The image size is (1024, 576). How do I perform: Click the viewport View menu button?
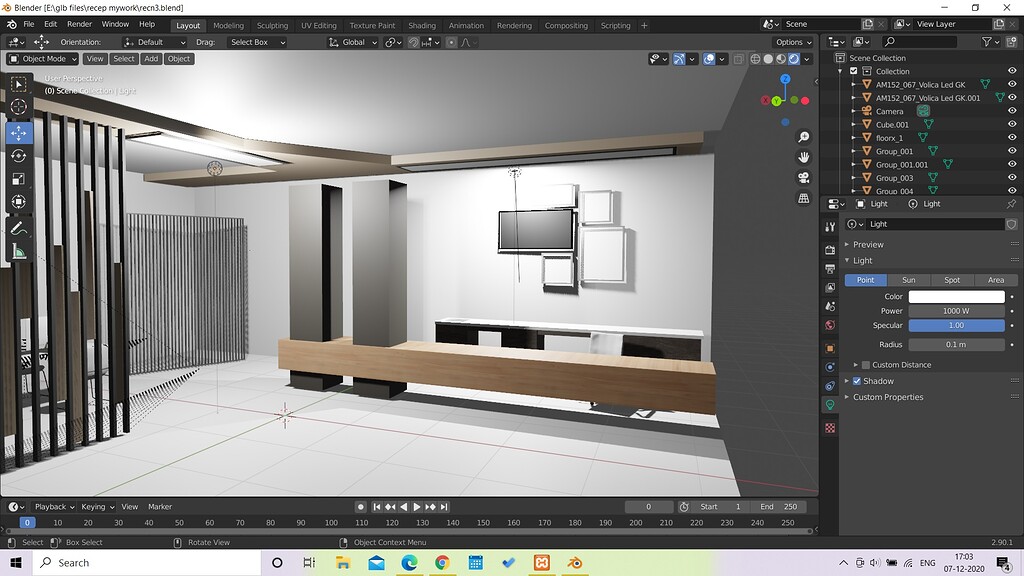95,59
